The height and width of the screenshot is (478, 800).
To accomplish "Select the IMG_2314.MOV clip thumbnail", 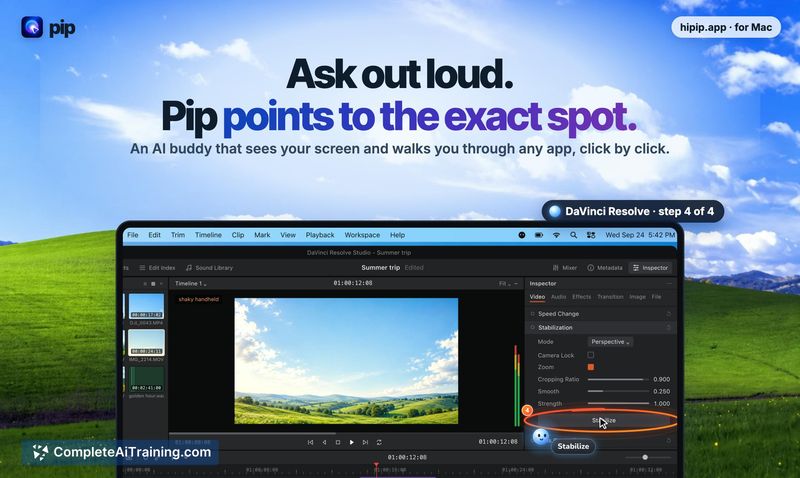I will (x=146, y=342).
